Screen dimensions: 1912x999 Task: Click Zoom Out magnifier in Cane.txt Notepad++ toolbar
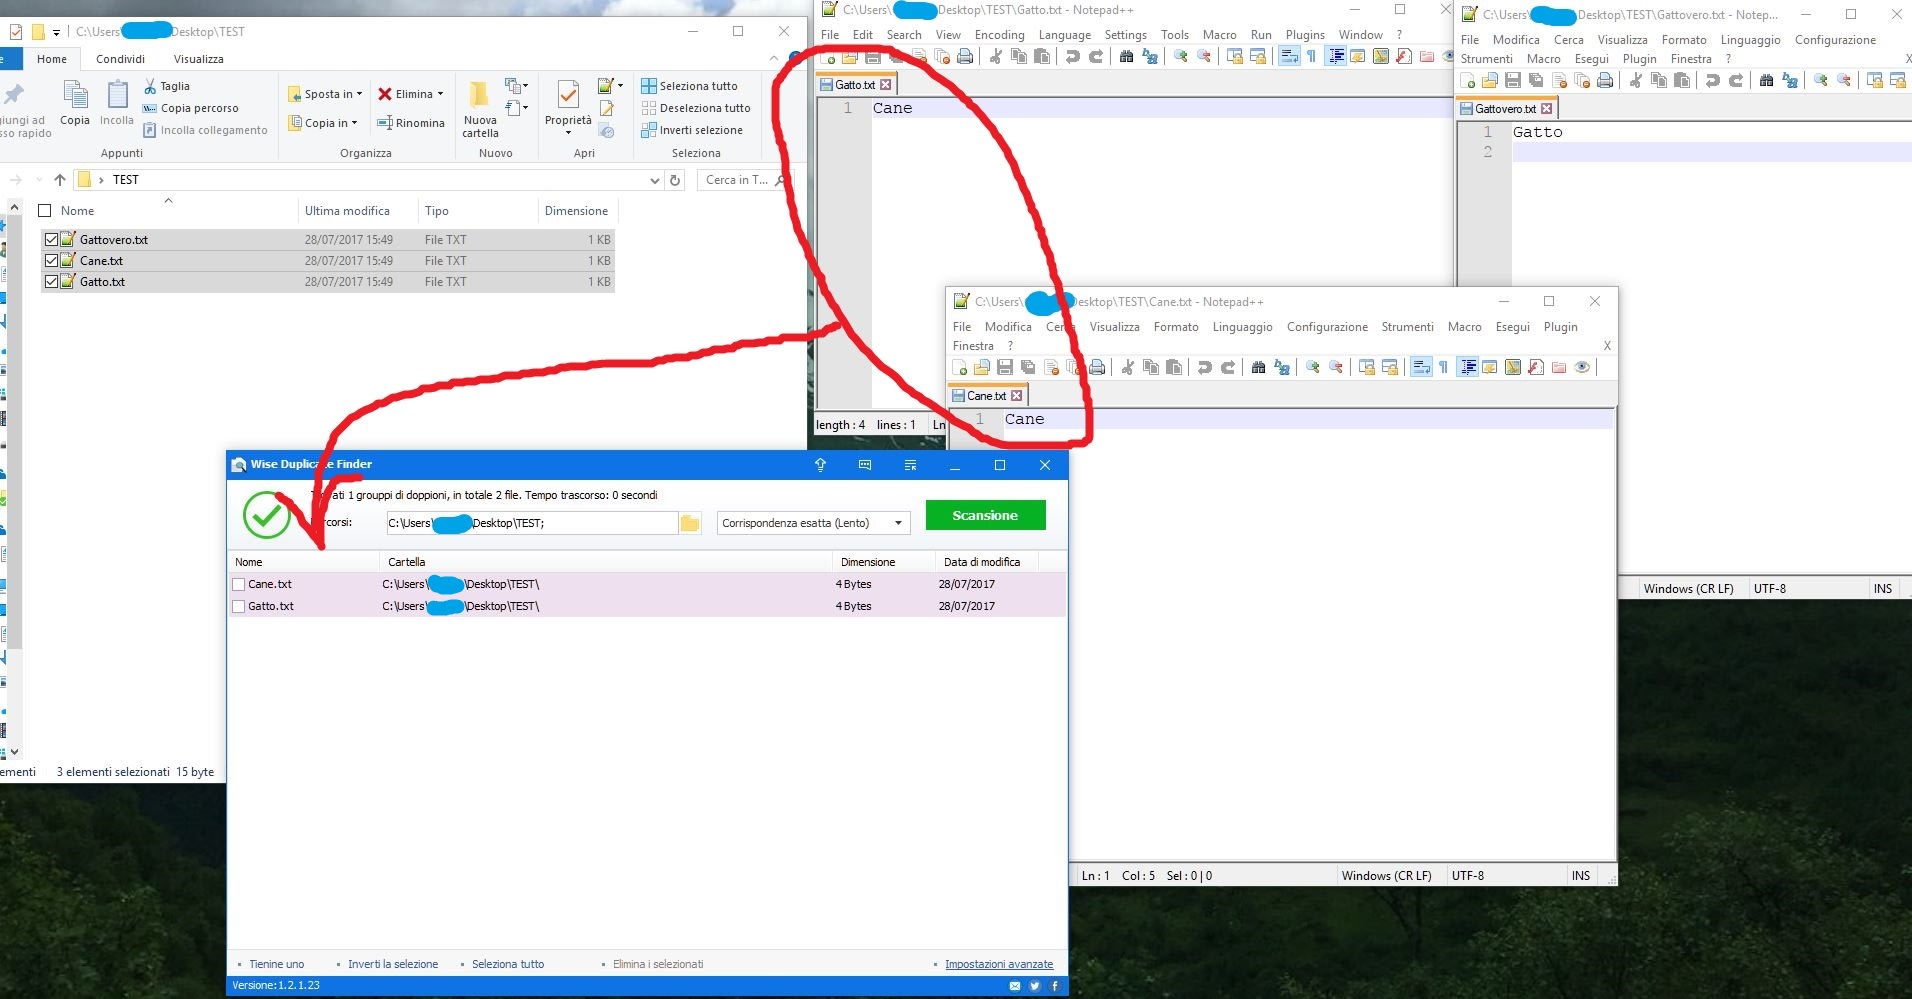(1336, 367)
